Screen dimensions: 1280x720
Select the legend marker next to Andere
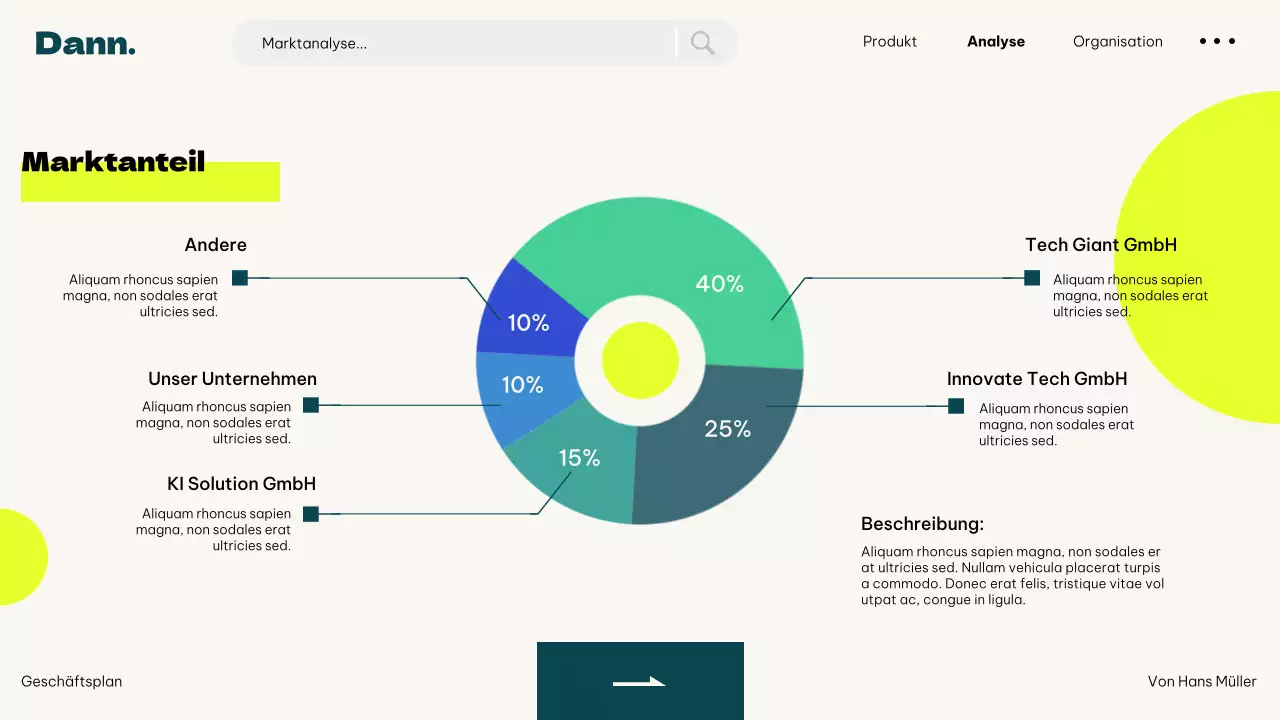point(239,277)
